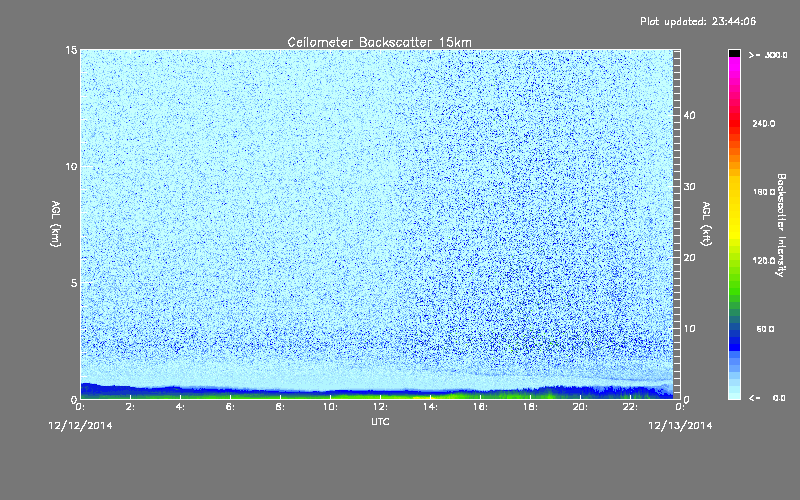800x500 pixels.
Task: Click the '>= 300.0' colorbar maximum label
Action: (x=768, y=55)
